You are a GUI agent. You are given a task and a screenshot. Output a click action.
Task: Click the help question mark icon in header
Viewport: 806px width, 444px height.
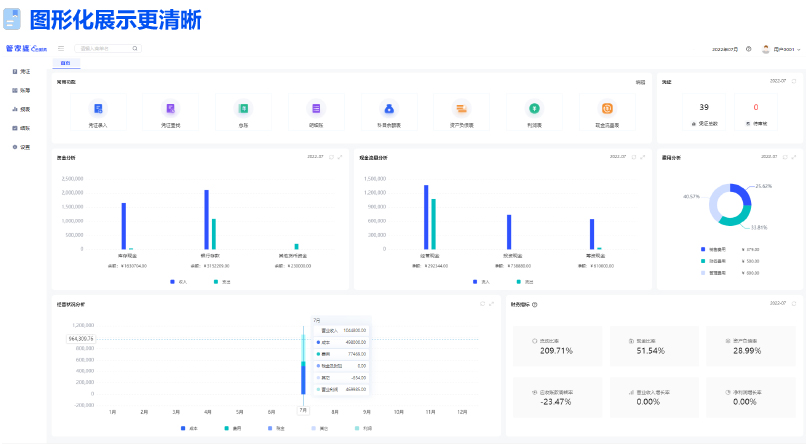pos(749,48)
